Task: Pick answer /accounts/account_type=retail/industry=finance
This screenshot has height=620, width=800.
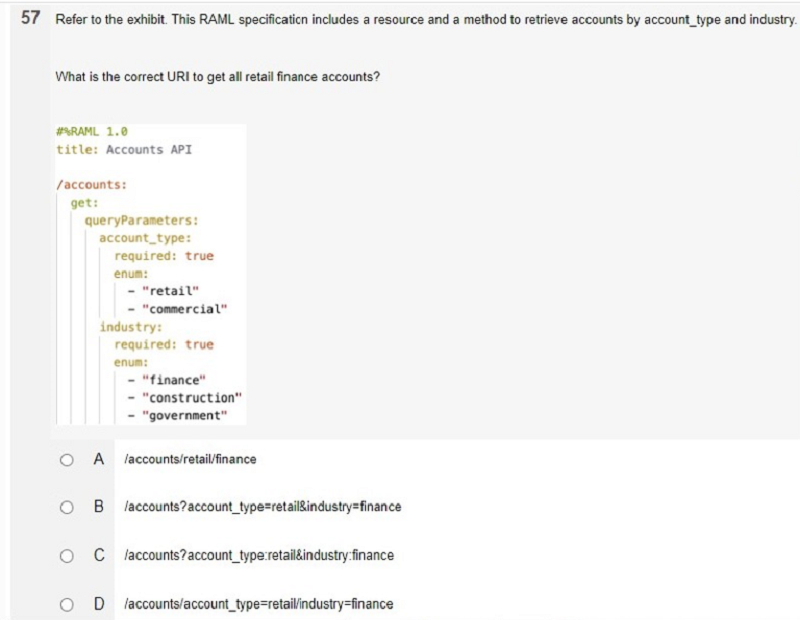Action: coord(259,604)
